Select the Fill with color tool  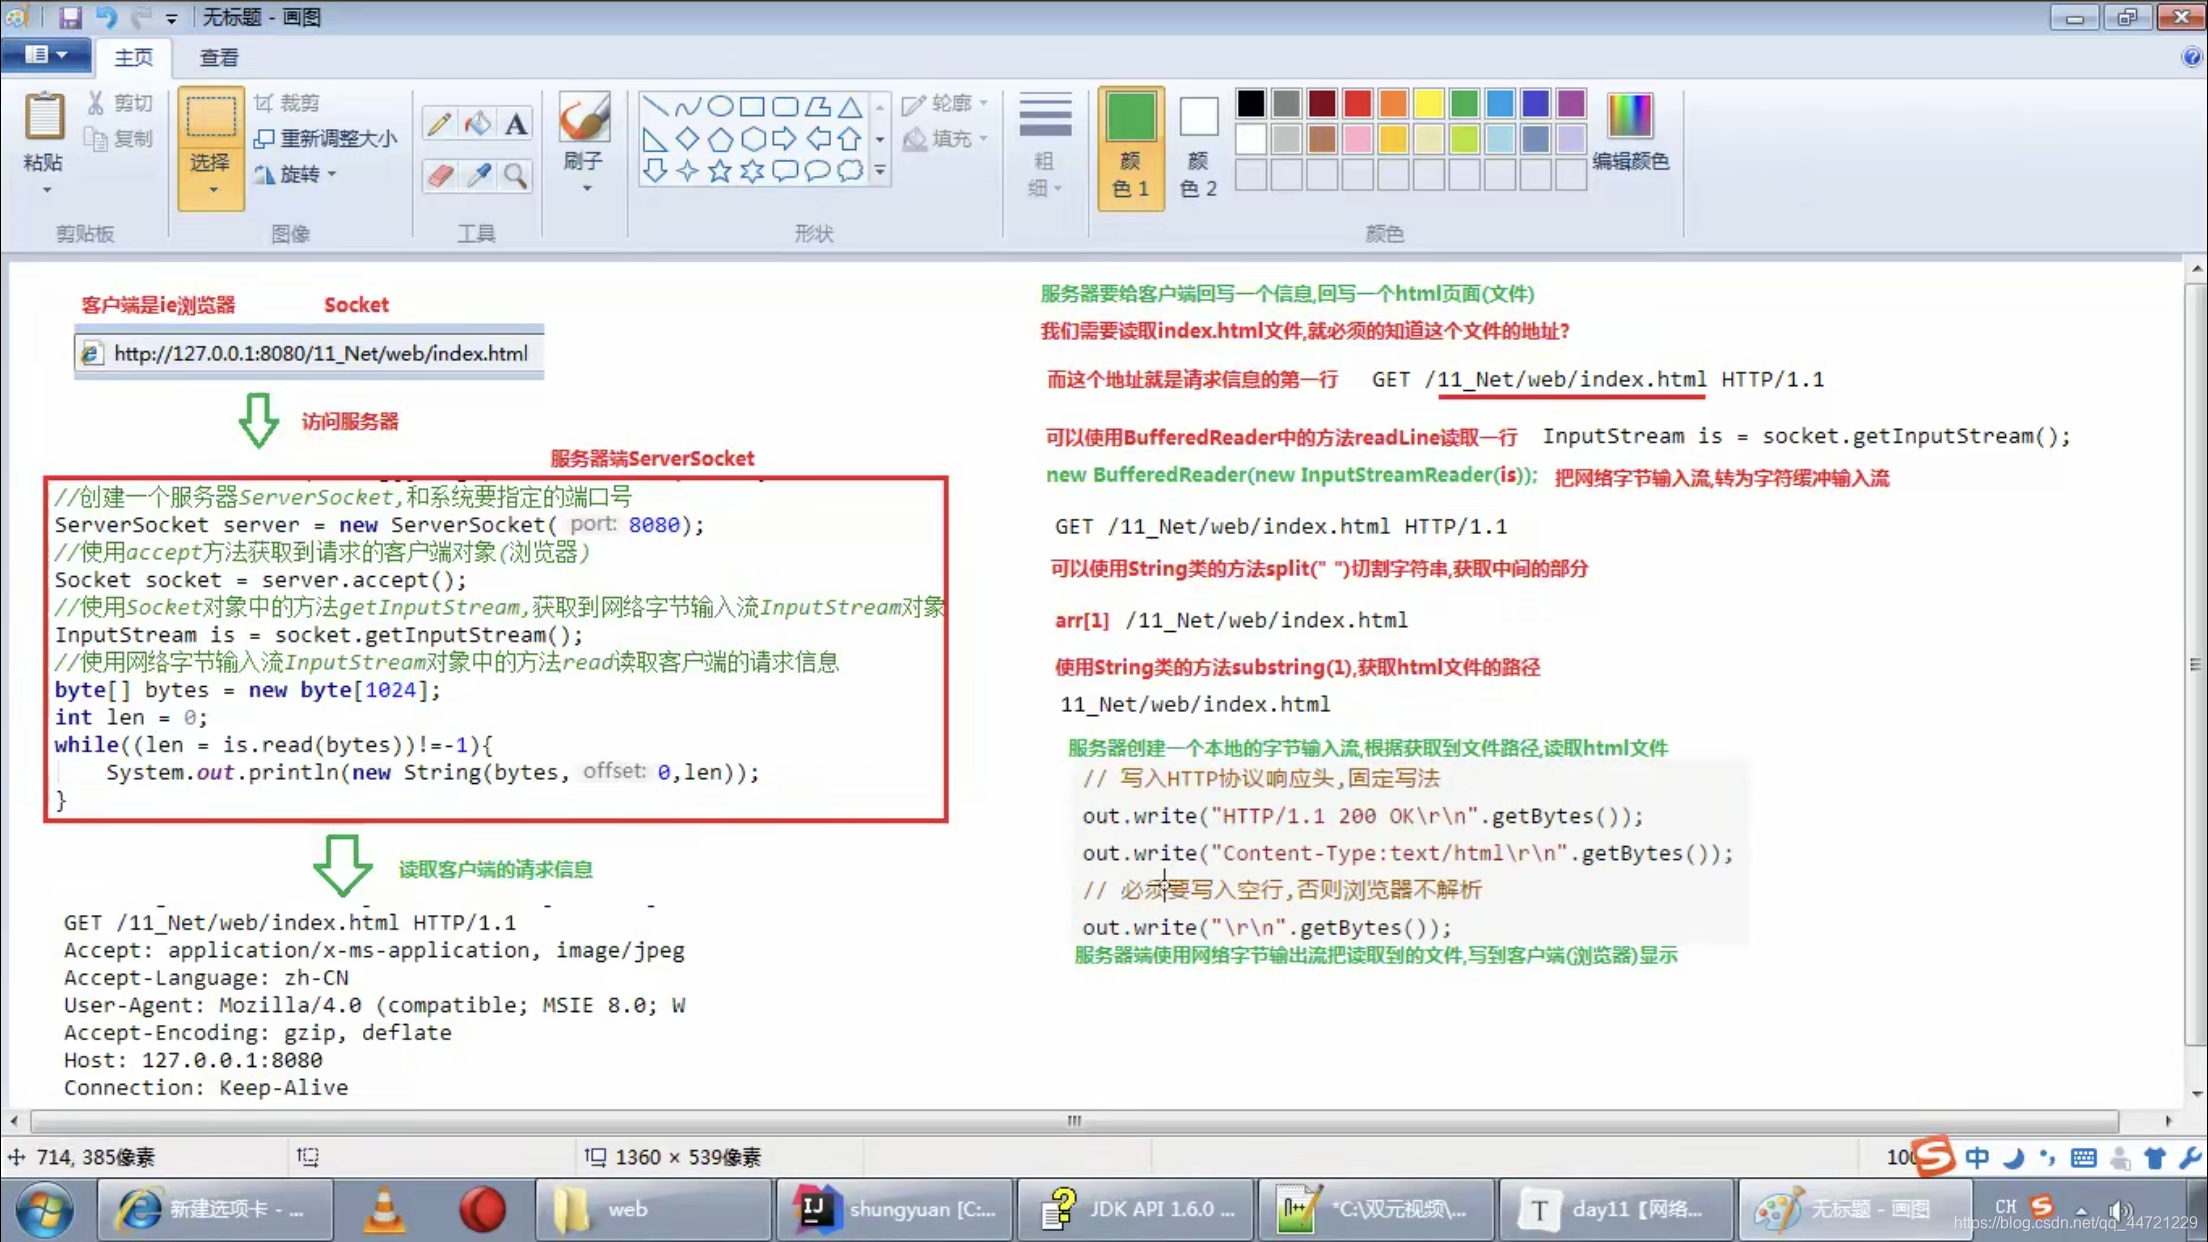(x=477, y=122)
